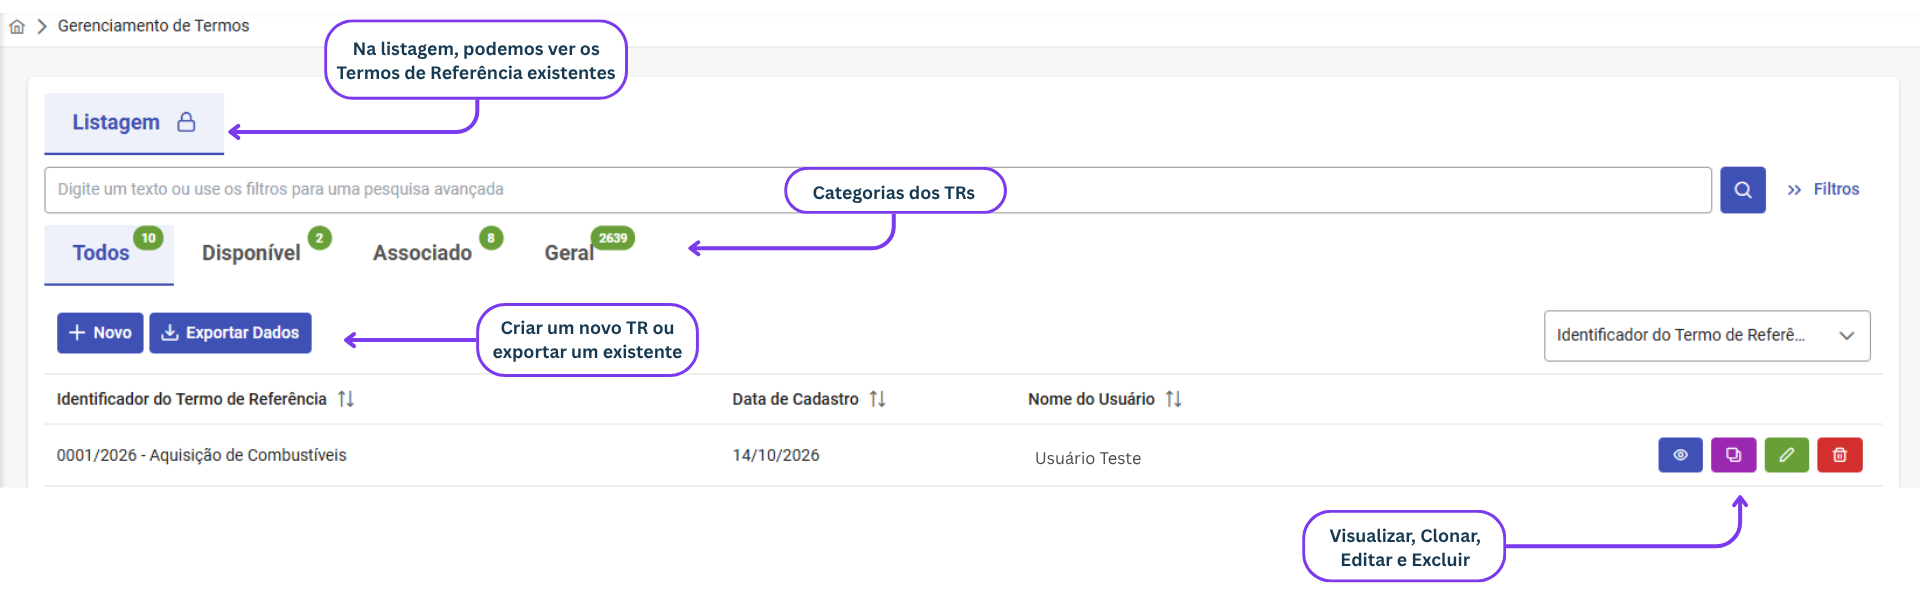Viewport: 1920px width, 598px height.
Task: Go to home via breadcrumb house icon
Action: (17, 26)
